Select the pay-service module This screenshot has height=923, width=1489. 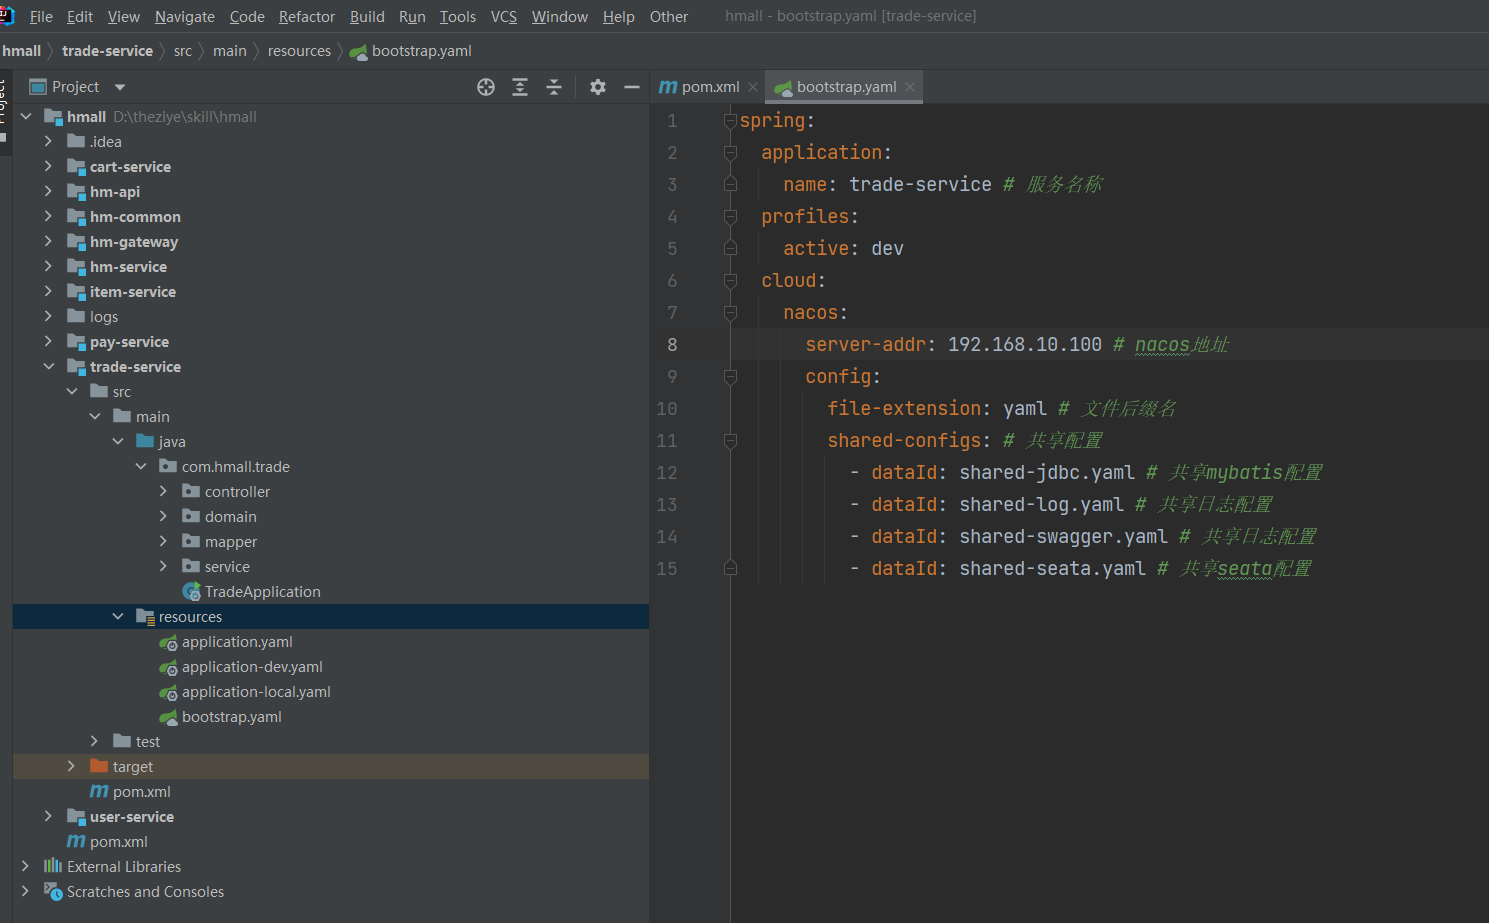129,342
